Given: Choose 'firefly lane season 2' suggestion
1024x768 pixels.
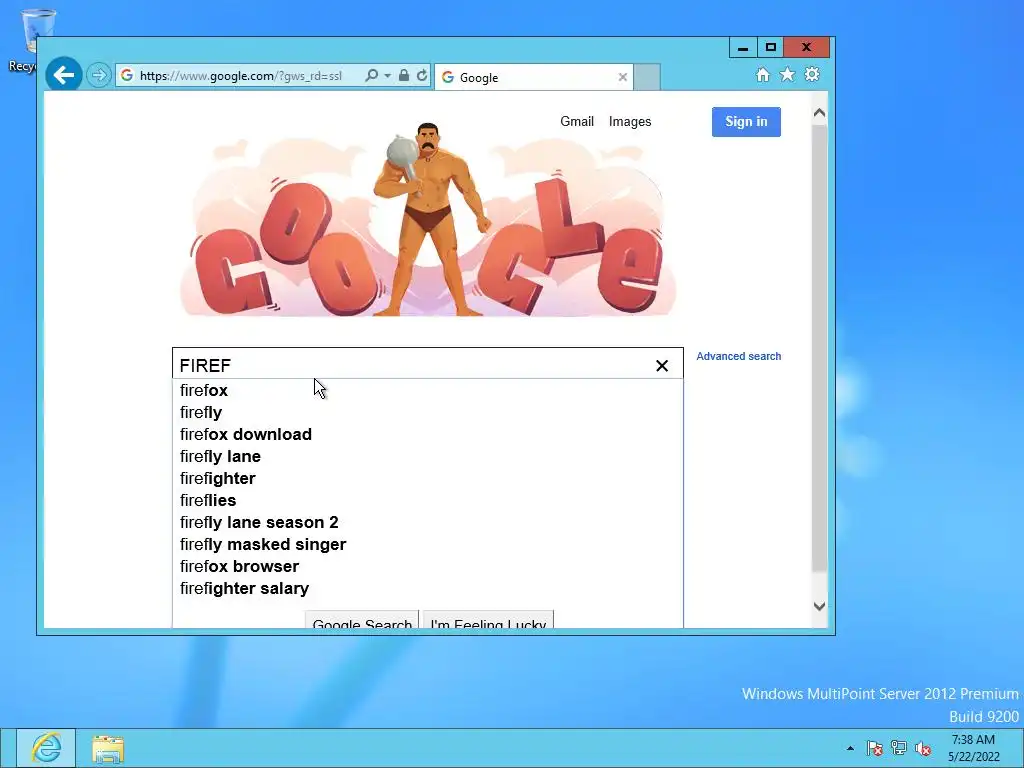Looking at the screenshot, I should [x=428, y=522].
